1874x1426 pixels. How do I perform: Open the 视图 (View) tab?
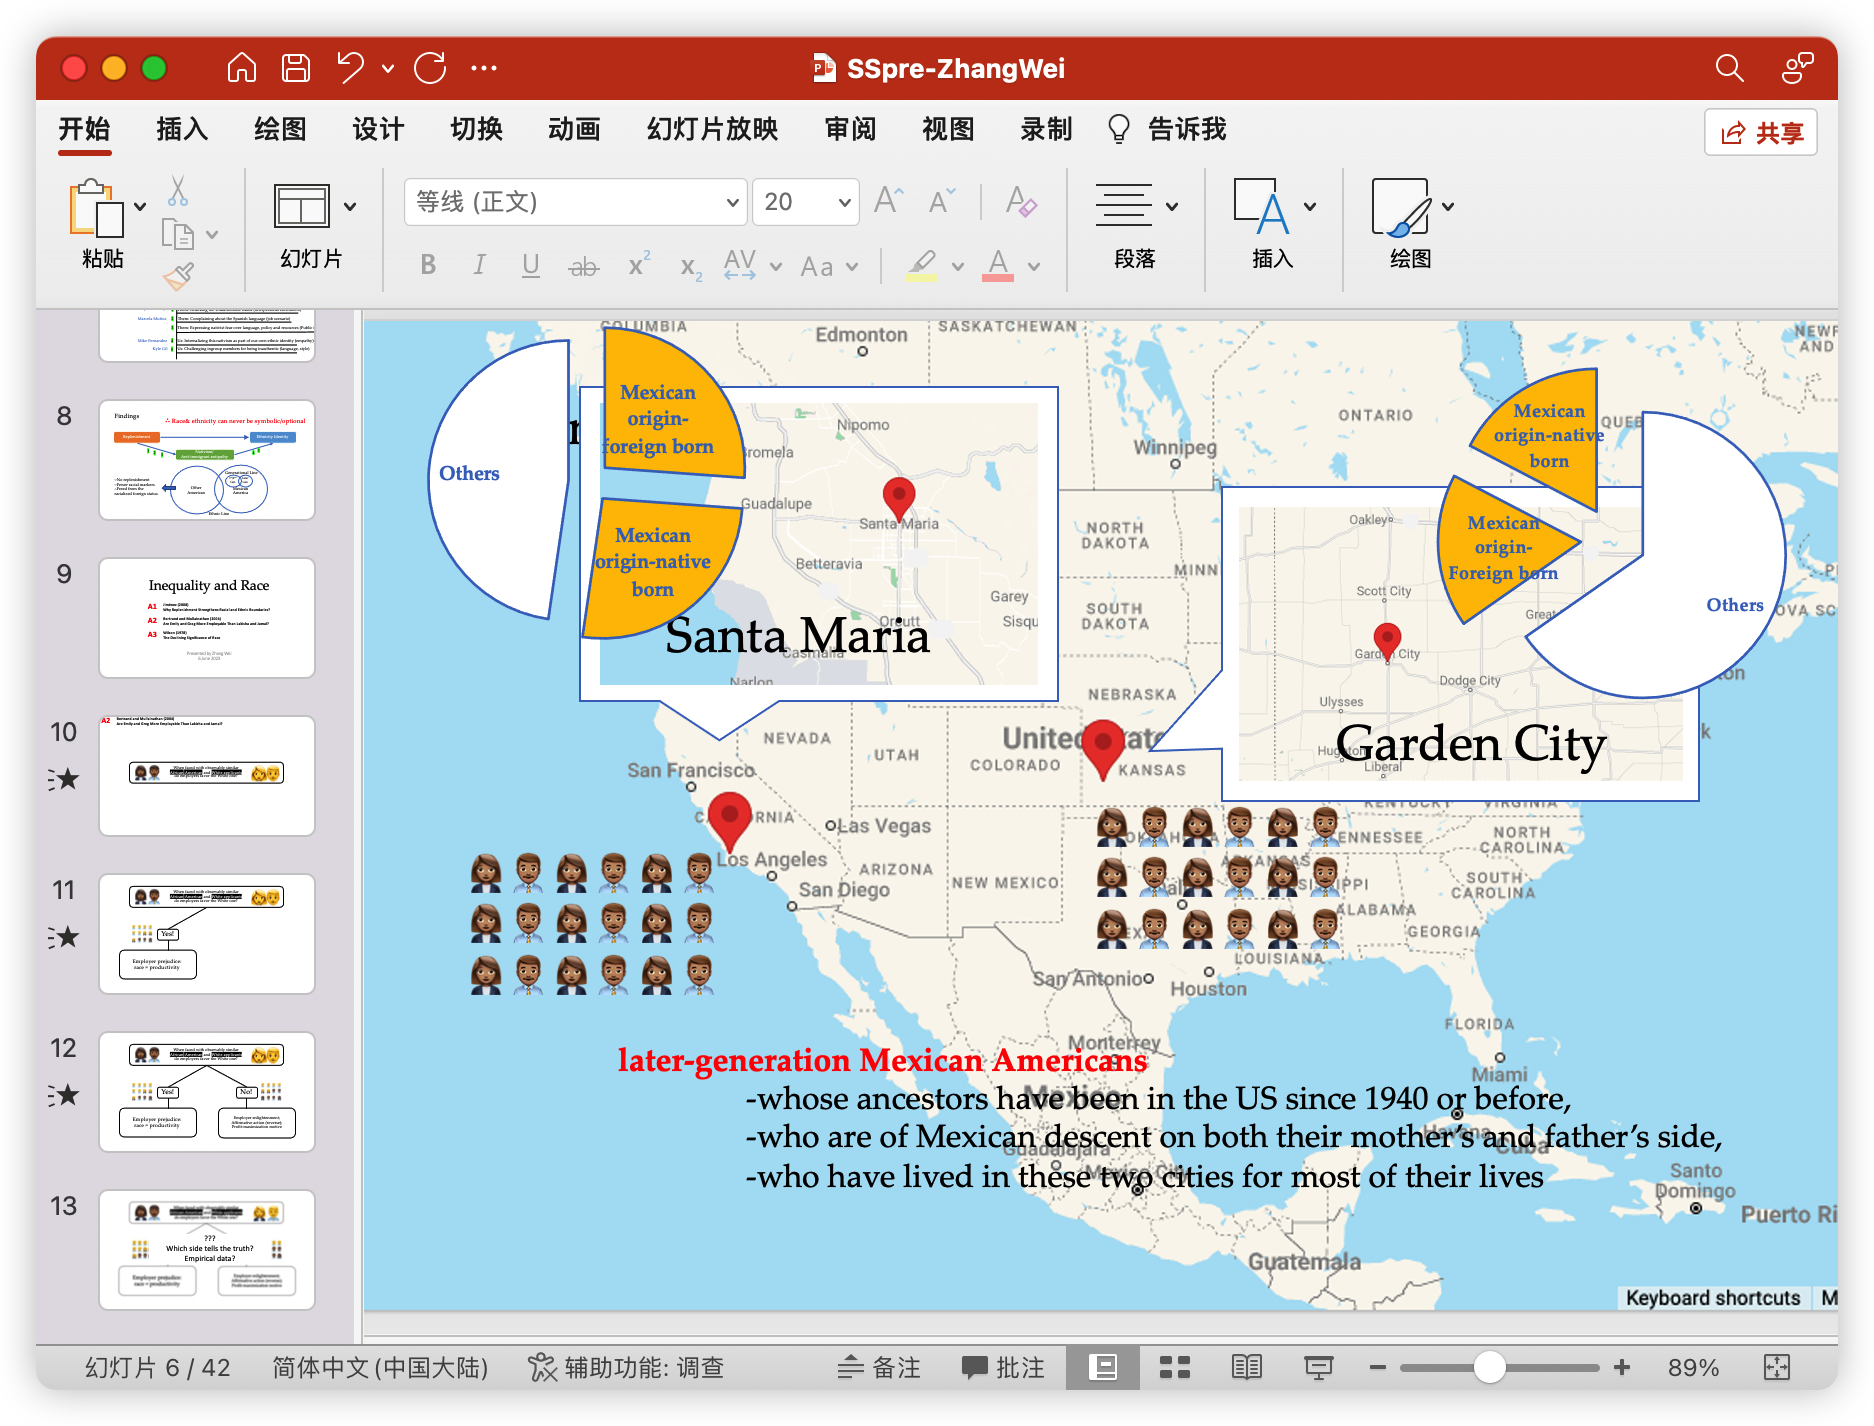pyautogui.click(x=948, y=130)
